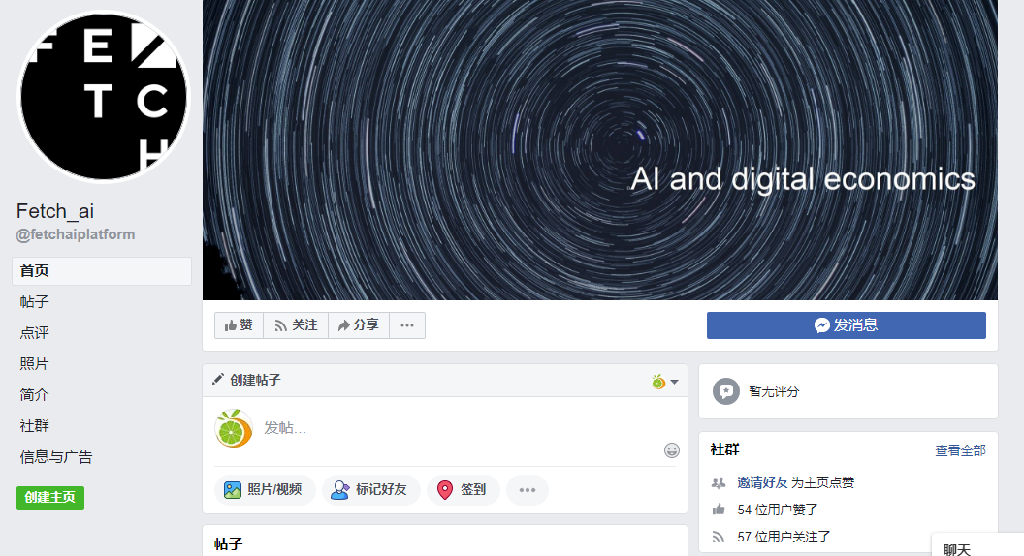Screen dimensions: 1024x556
Task: Click the 查看全部 link in 社群
Action: (x=960, y=450)
